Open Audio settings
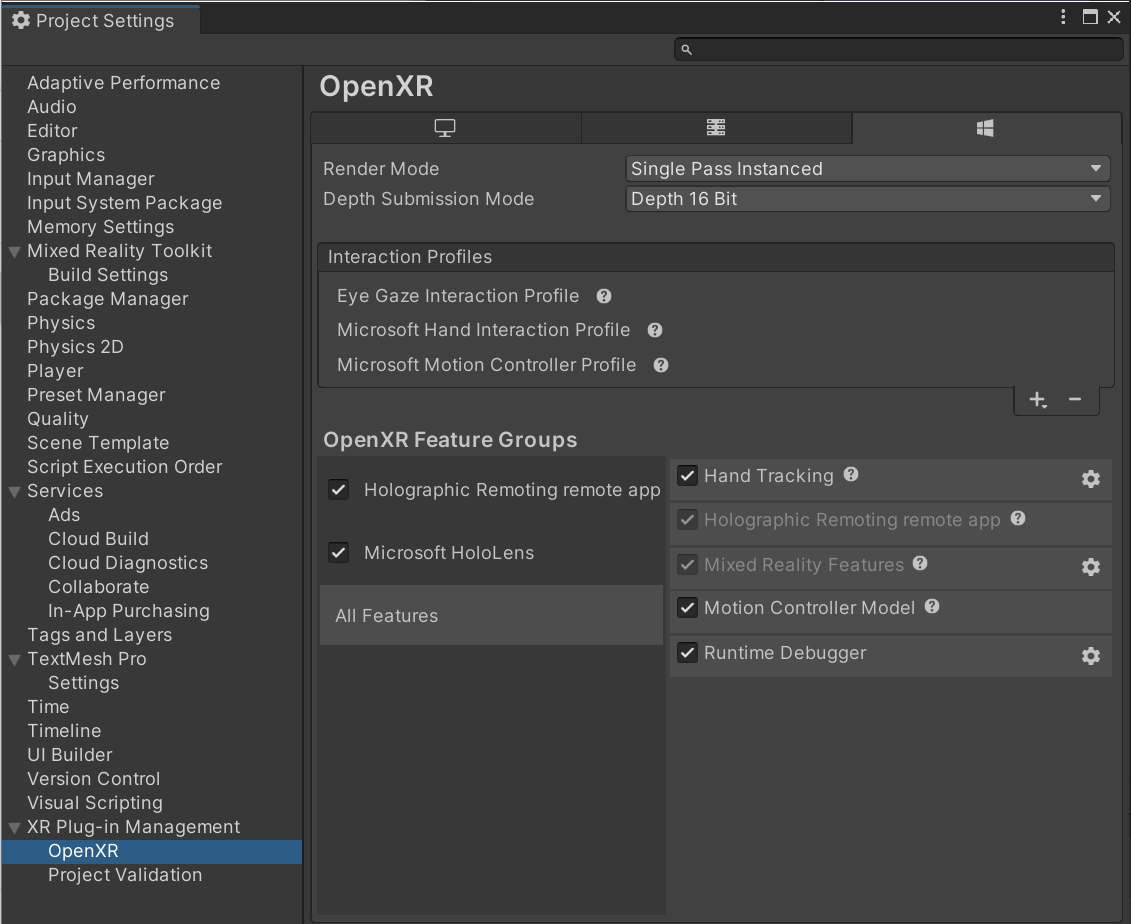 [52, 107]
